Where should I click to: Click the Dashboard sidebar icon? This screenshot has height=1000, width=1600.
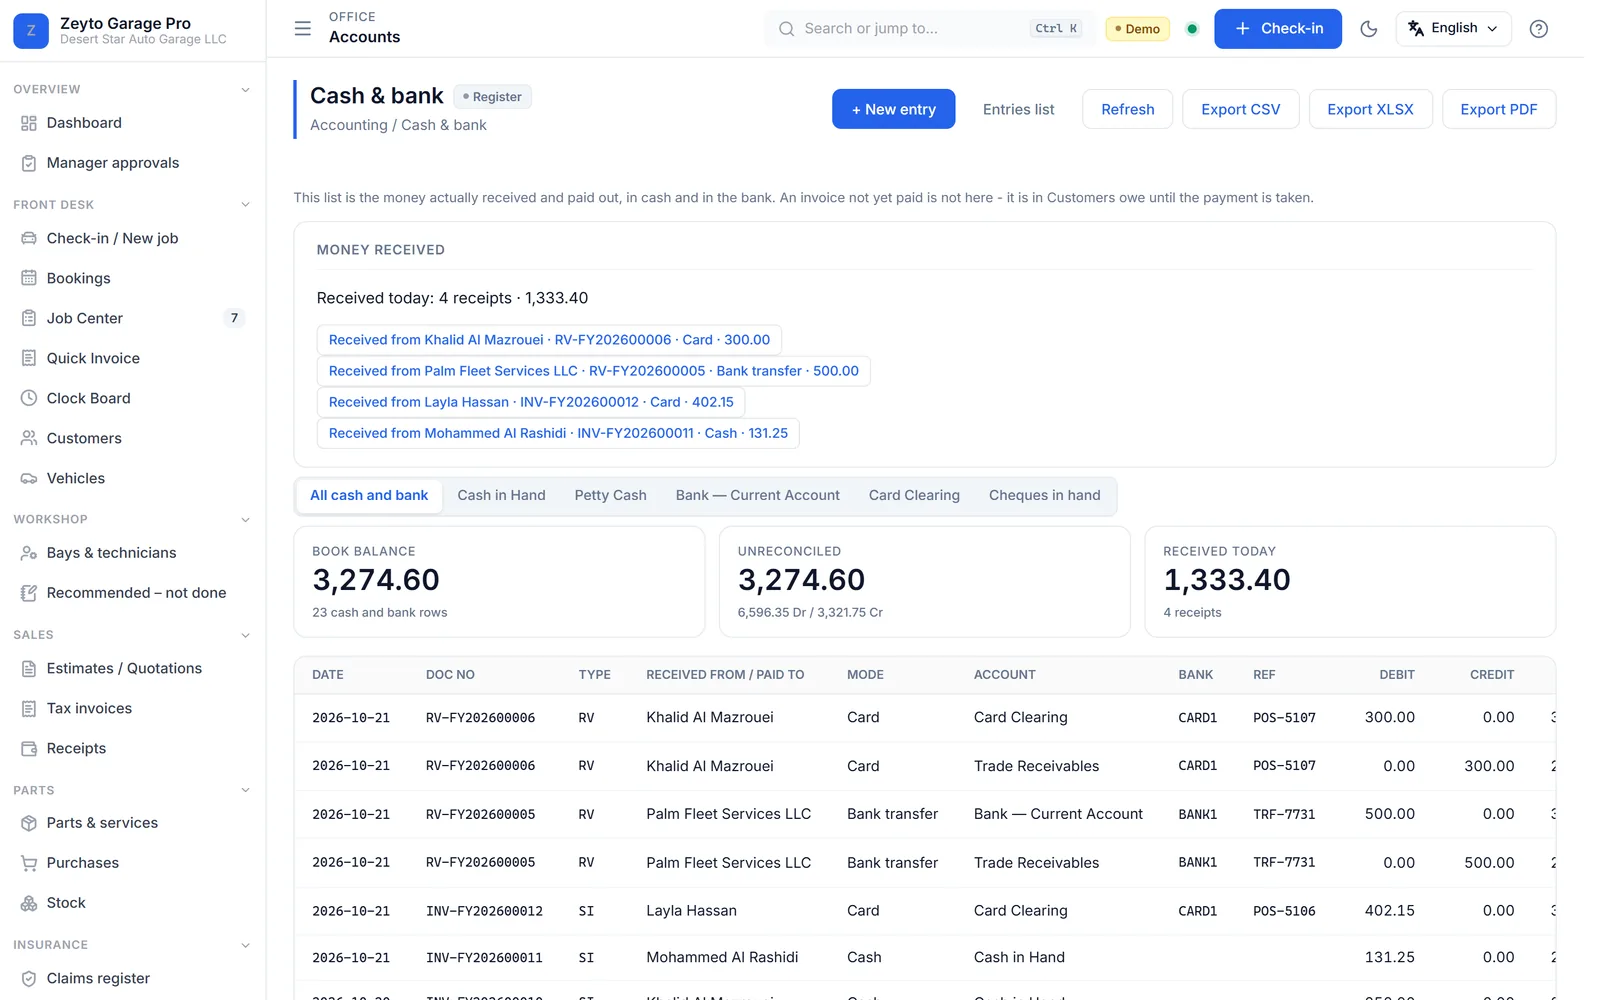click(29, 123)
